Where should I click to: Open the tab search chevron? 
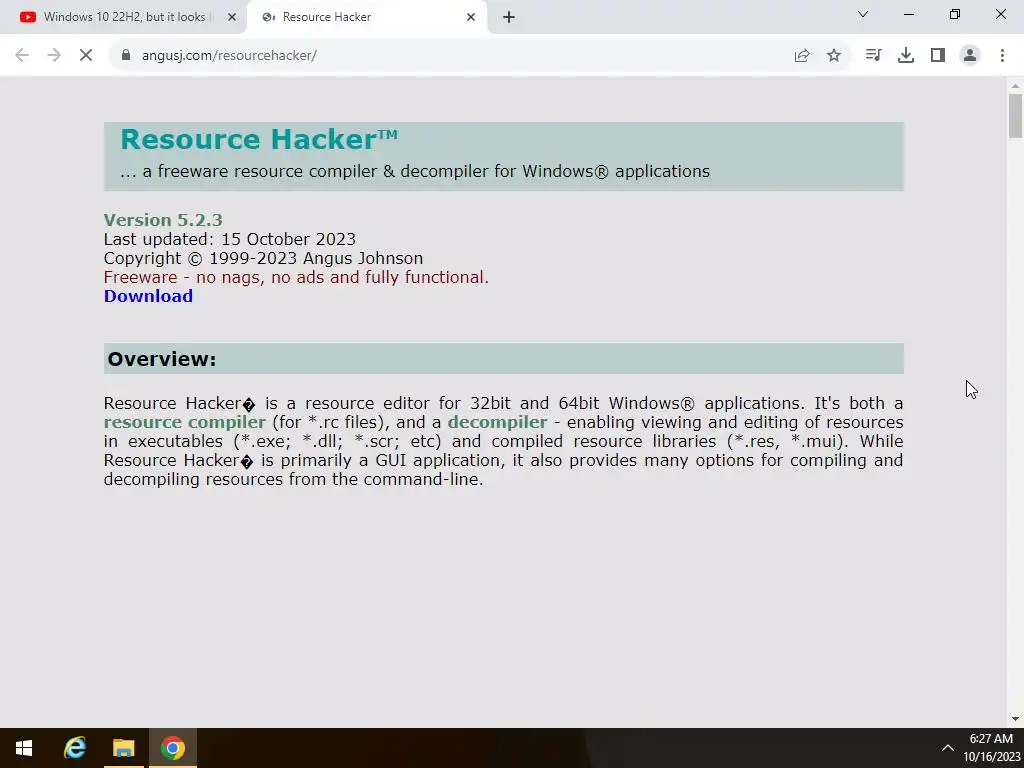(x=863, y=14)
